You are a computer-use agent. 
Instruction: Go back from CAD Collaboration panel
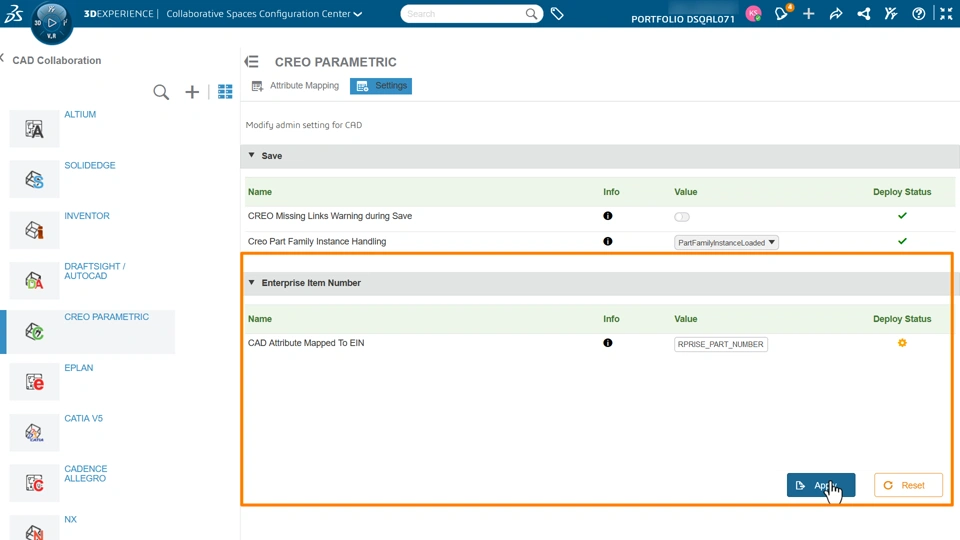tap(2, 59)
